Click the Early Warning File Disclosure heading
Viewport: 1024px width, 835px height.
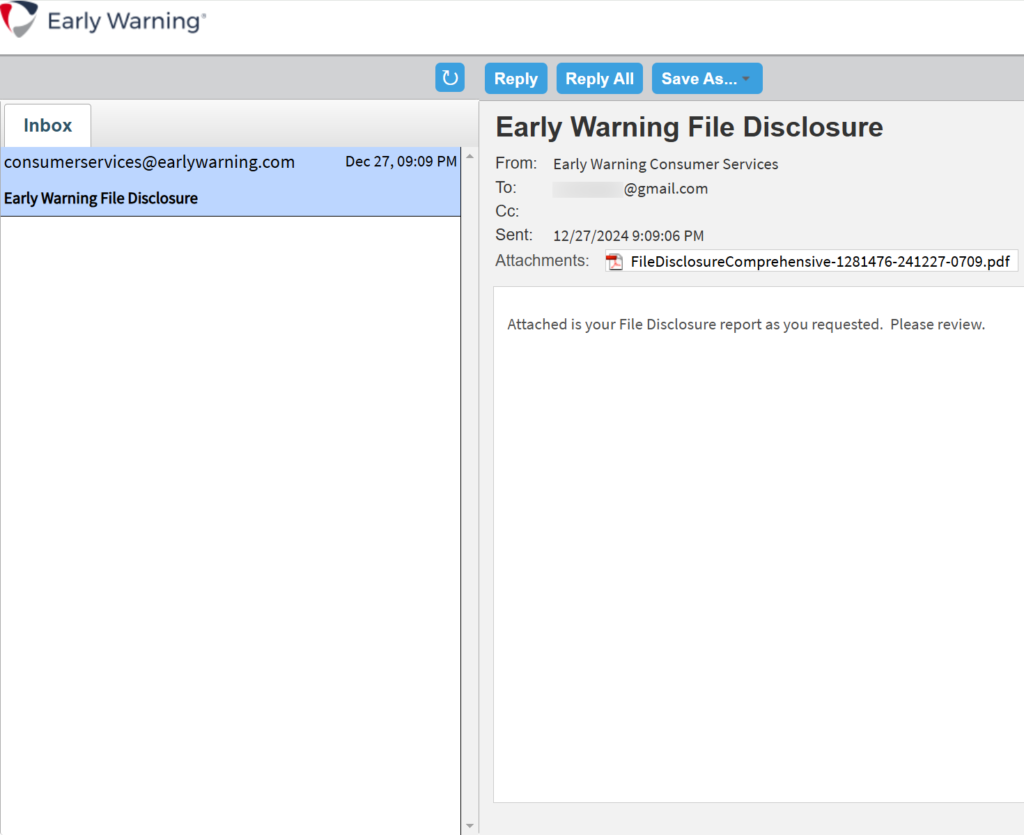pyautogui.click(x=689, y=127)
